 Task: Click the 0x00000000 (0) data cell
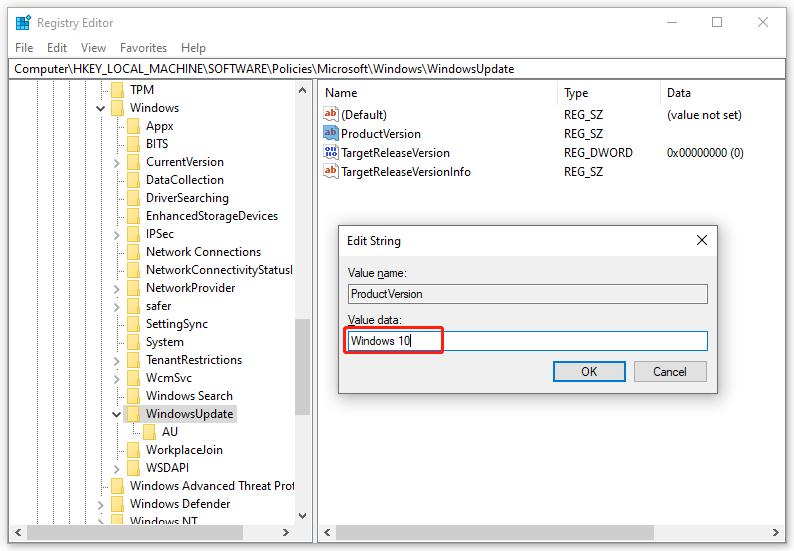point(705,152)
